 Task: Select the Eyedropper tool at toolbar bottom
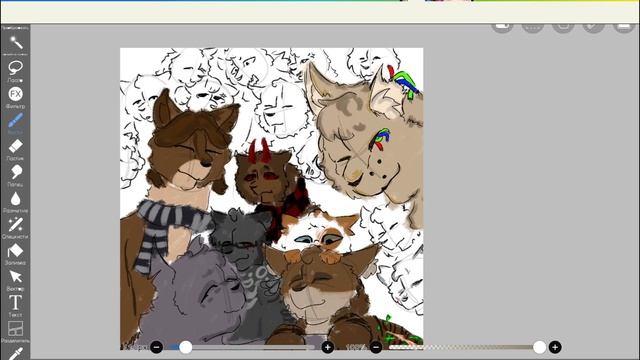(16, 353)
